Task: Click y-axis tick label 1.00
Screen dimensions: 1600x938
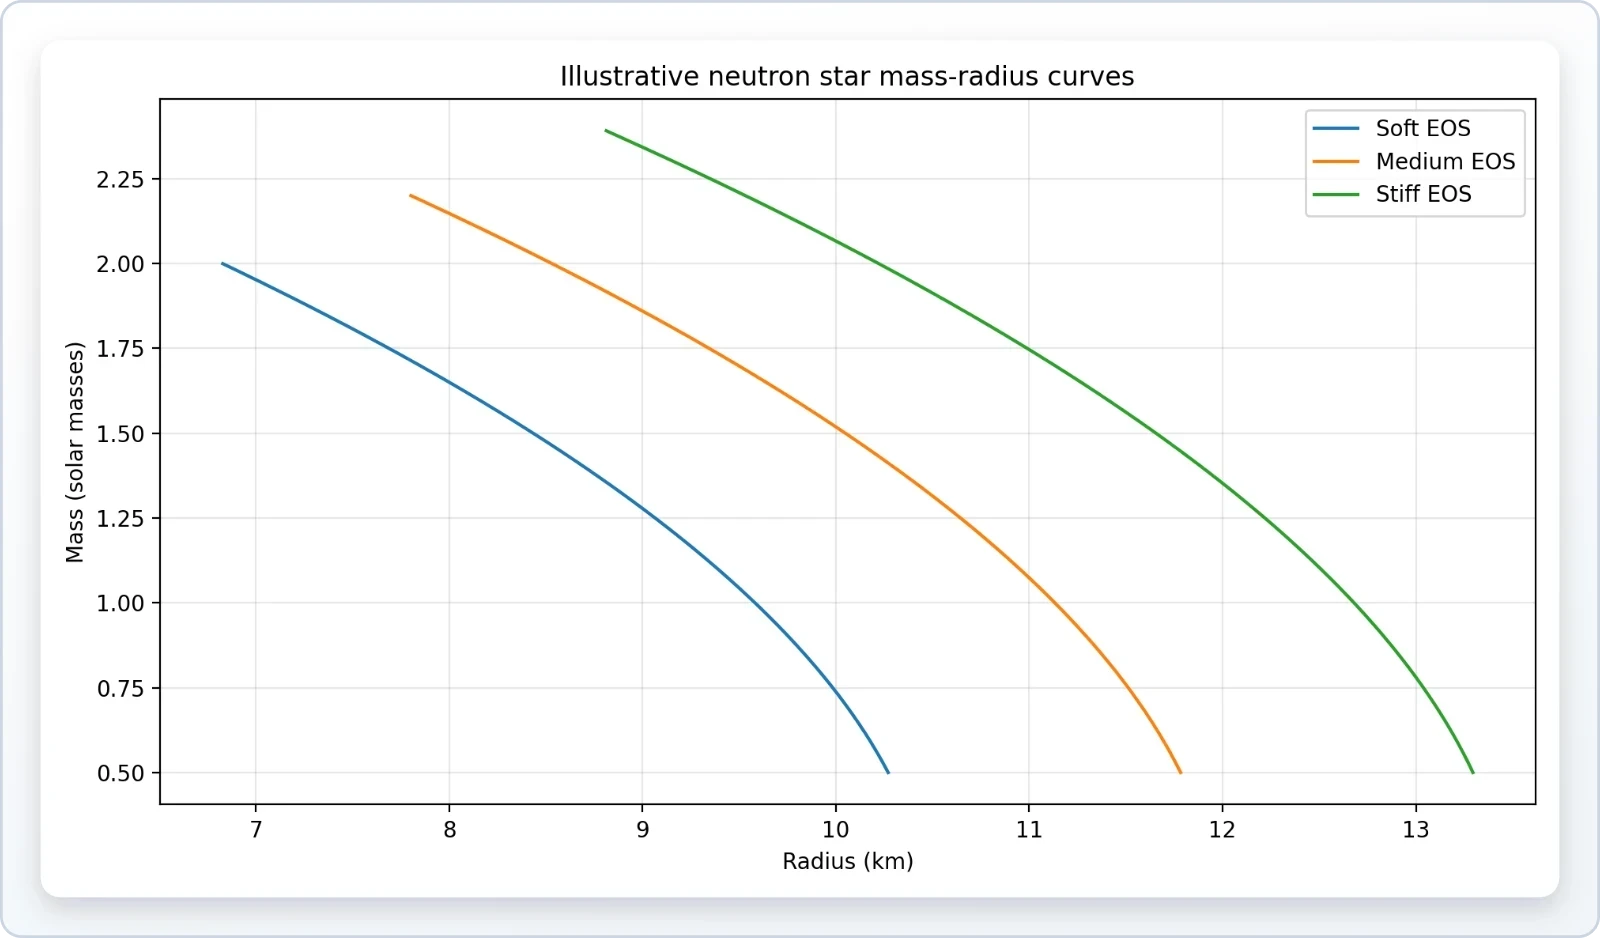Action: pos(121,603)
